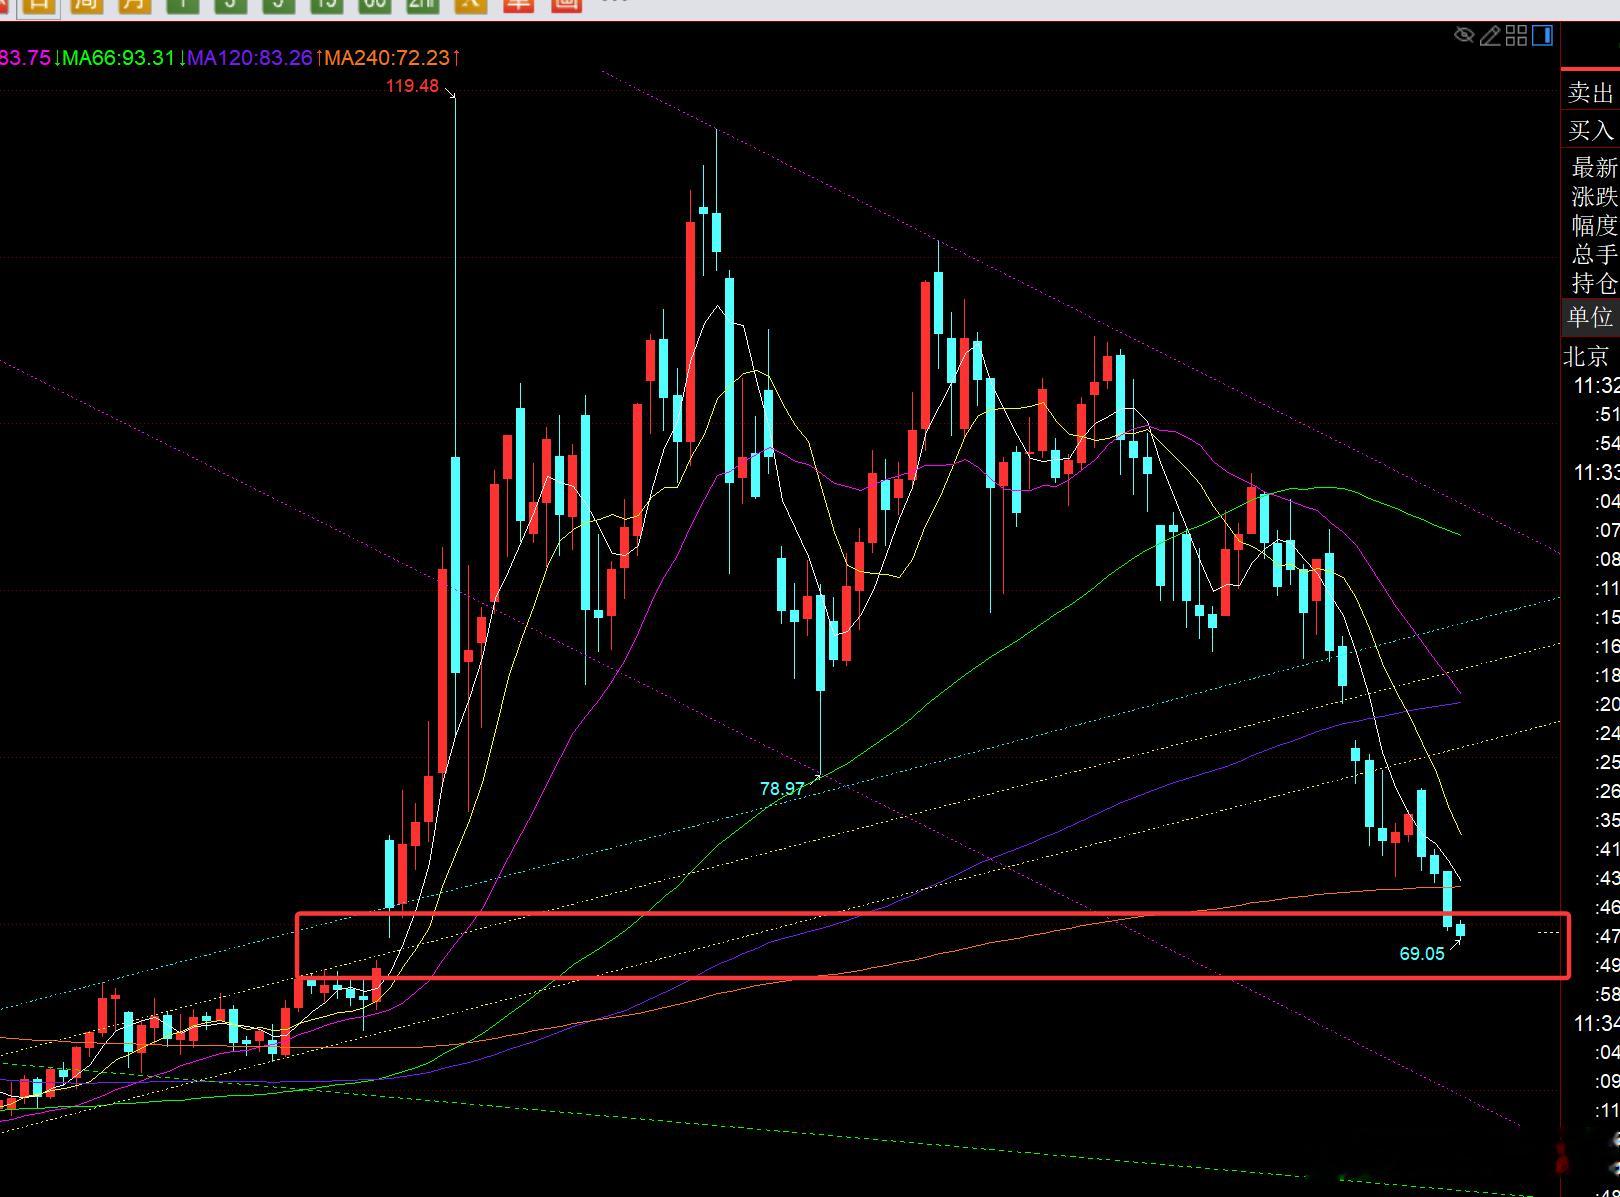
Task: Toggle the blue side panel icon
Action: click(x=1542, y=36)
